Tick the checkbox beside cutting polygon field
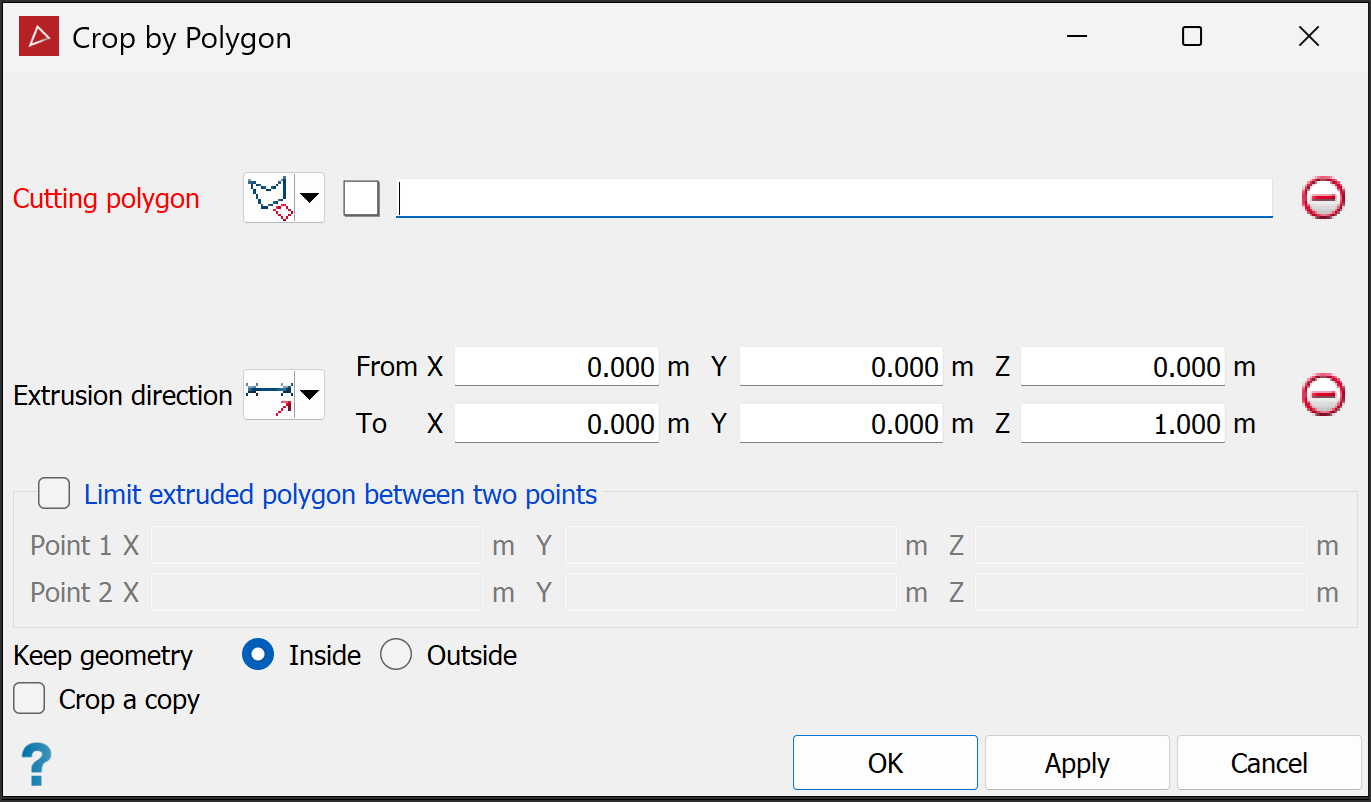Viewport: 1371px width, 802px height. 361,198
